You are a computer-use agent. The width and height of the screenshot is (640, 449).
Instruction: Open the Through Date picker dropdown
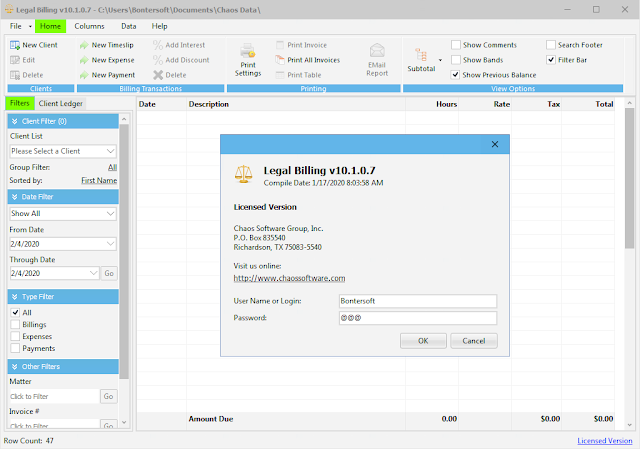coord(93,273)
